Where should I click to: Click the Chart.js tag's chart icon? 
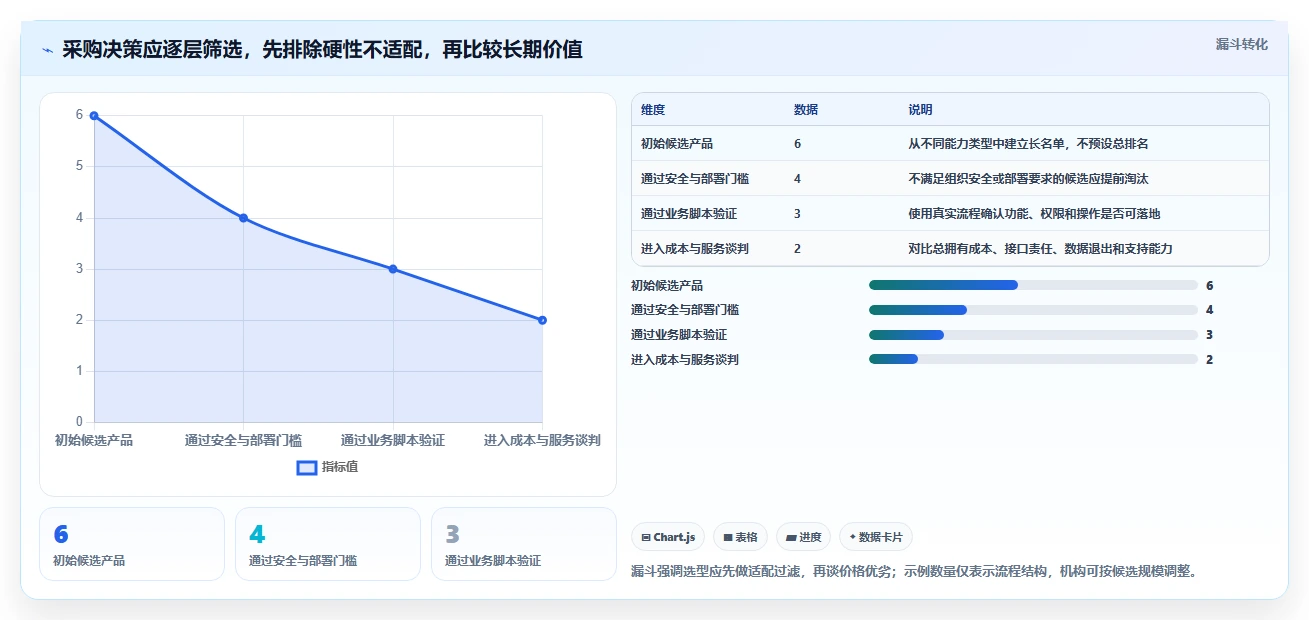point(646,538)
